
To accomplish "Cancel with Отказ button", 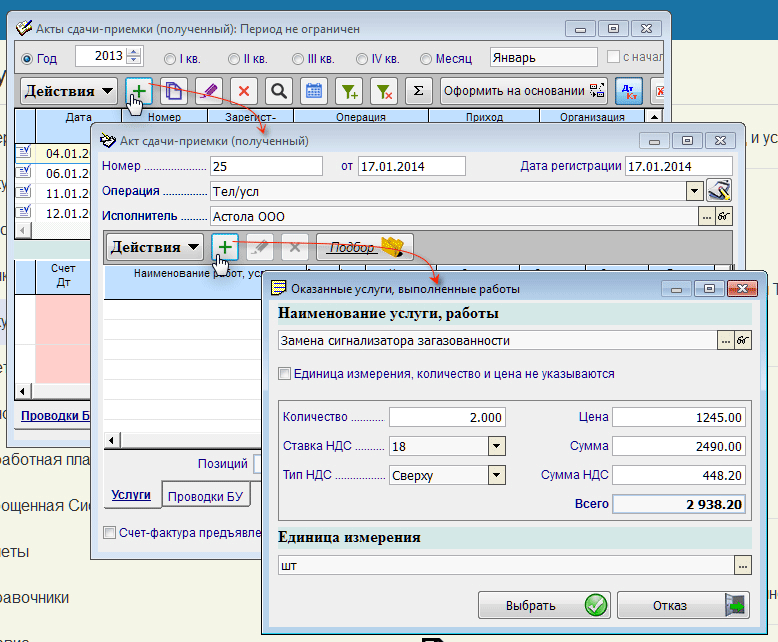I will click(x=683, y=605).
